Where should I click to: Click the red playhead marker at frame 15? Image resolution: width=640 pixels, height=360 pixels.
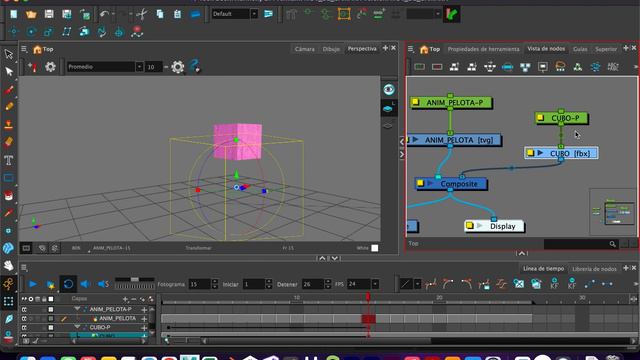pyautogui.click(x=368, y=296)
